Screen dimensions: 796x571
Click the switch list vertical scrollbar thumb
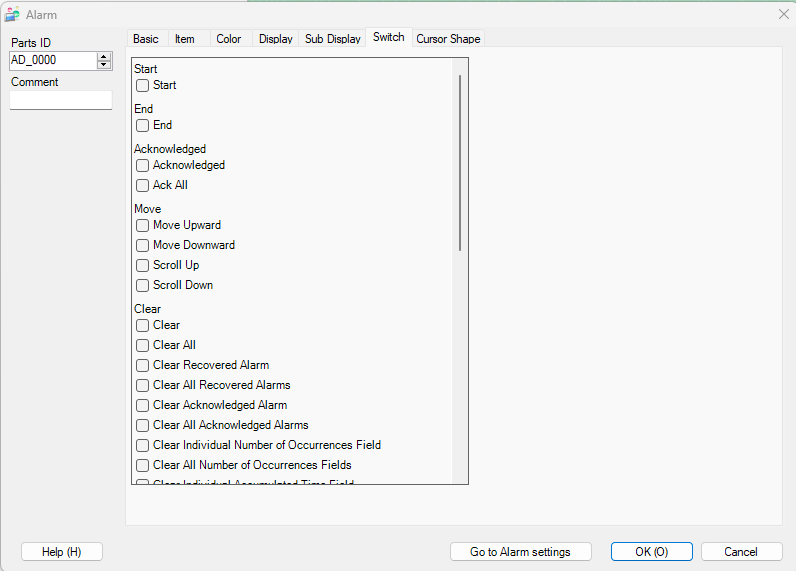point(460,163)
